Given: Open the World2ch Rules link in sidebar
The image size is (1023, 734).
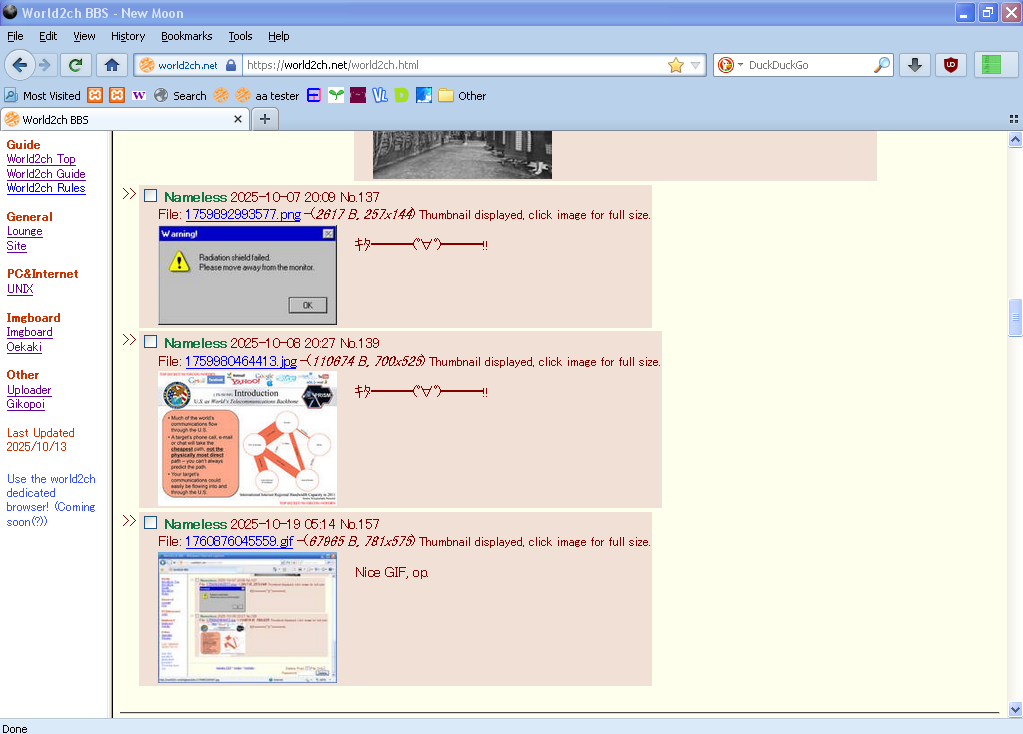Looking at the screenshot, I should (x=46, y=188).
